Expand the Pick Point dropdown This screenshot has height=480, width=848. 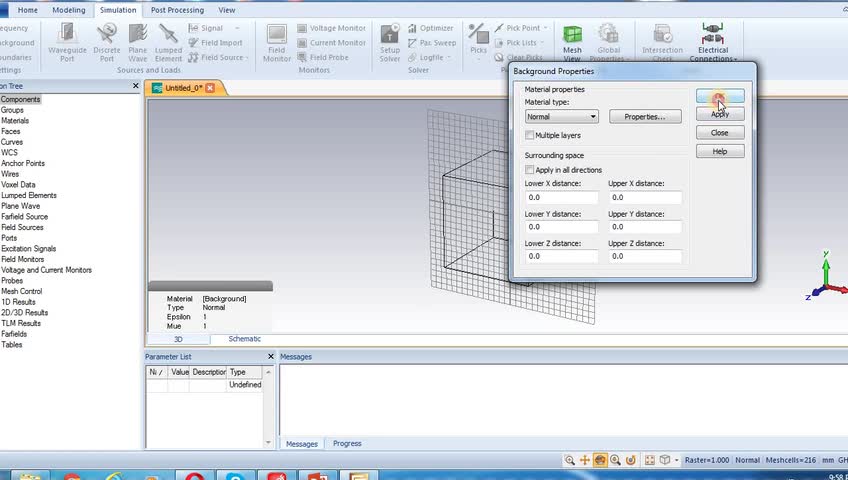coord(545,28)
